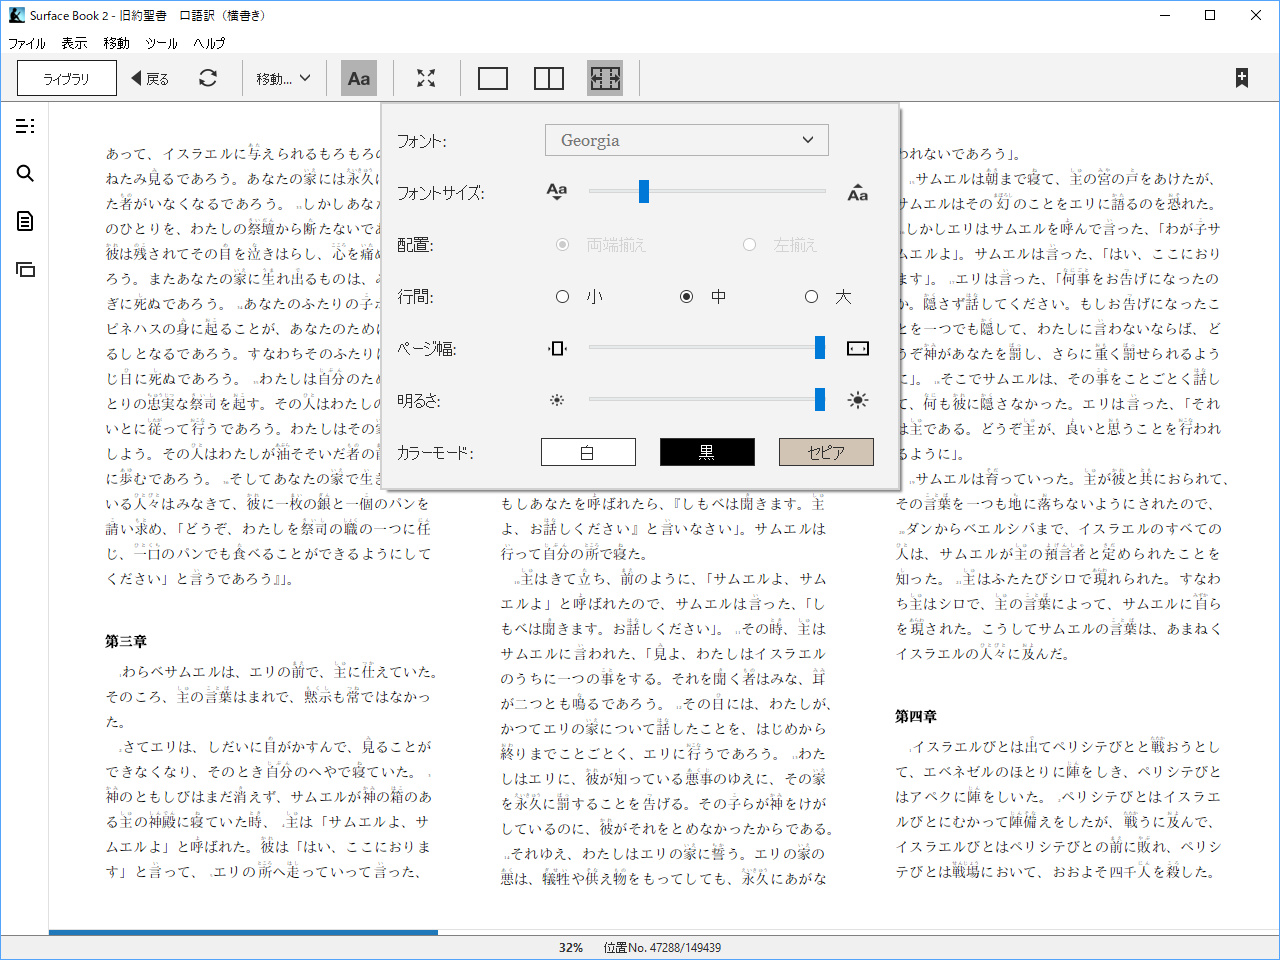Open the Georgia font dropdown

coord(687,140)
